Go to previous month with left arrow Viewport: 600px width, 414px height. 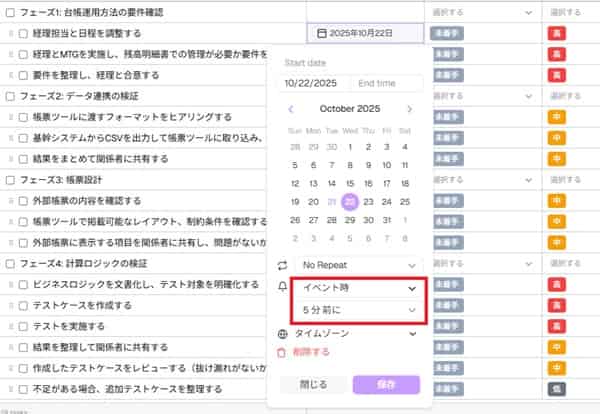tap(290, 109)
